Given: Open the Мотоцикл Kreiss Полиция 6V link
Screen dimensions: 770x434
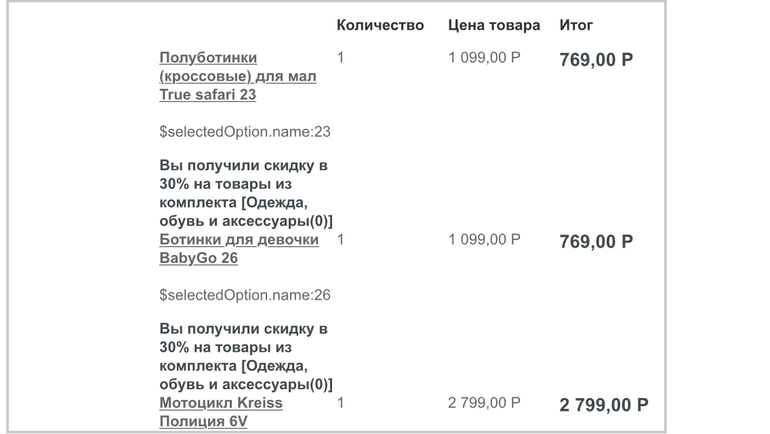Looking at the screenshot, I should tap(221, 412).
